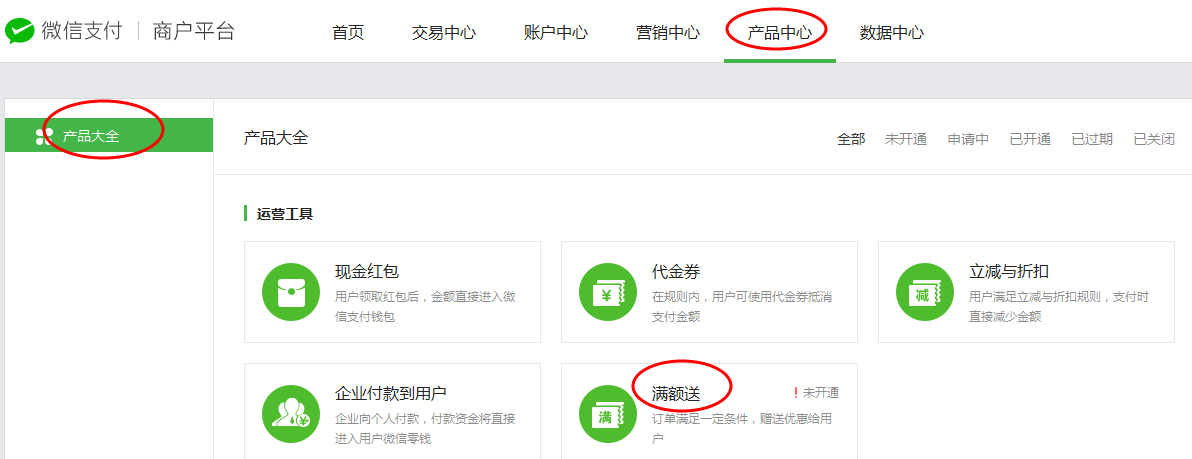
Task: Click 立减与折扣 description text
Action: (x=1059, y=306)
